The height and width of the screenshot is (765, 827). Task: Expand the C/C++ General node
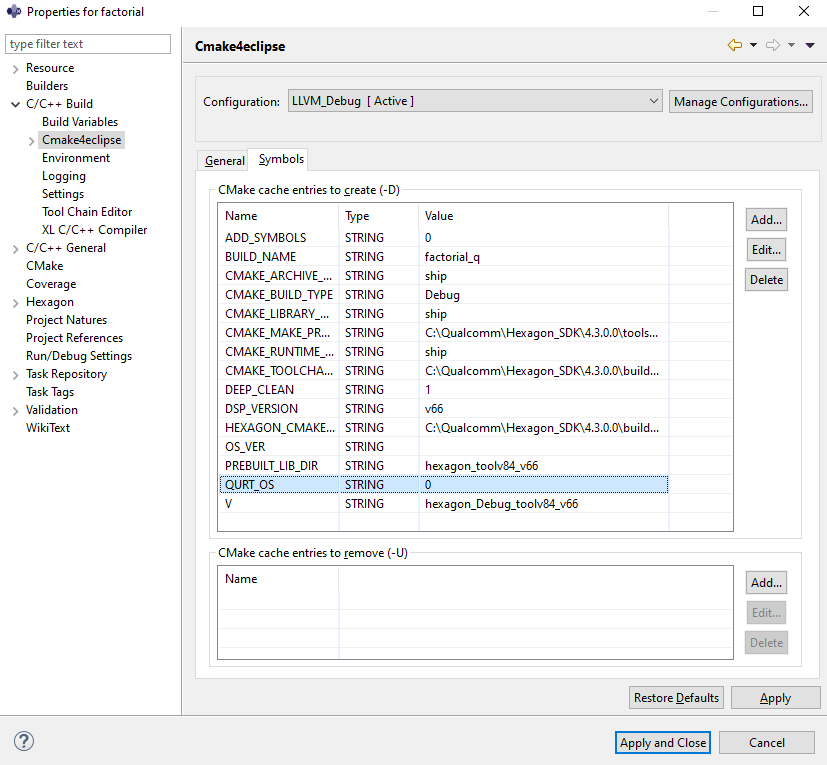pos(15,248)
